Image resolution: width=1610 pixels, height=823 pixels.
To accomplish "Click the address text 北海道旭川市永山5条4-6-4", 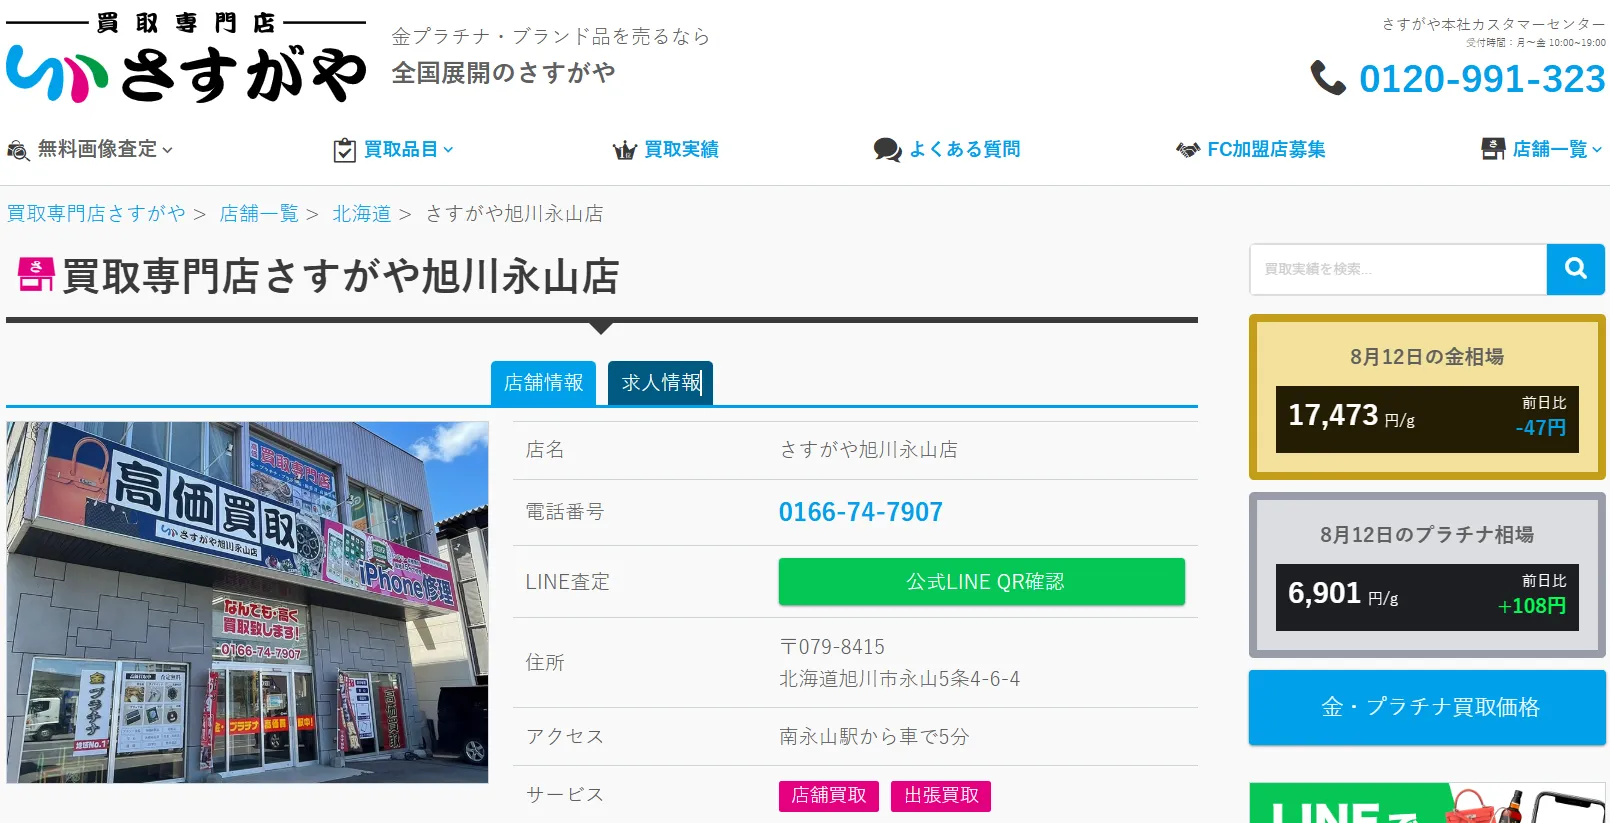I will pyautogui.click(x=899, y=679).
